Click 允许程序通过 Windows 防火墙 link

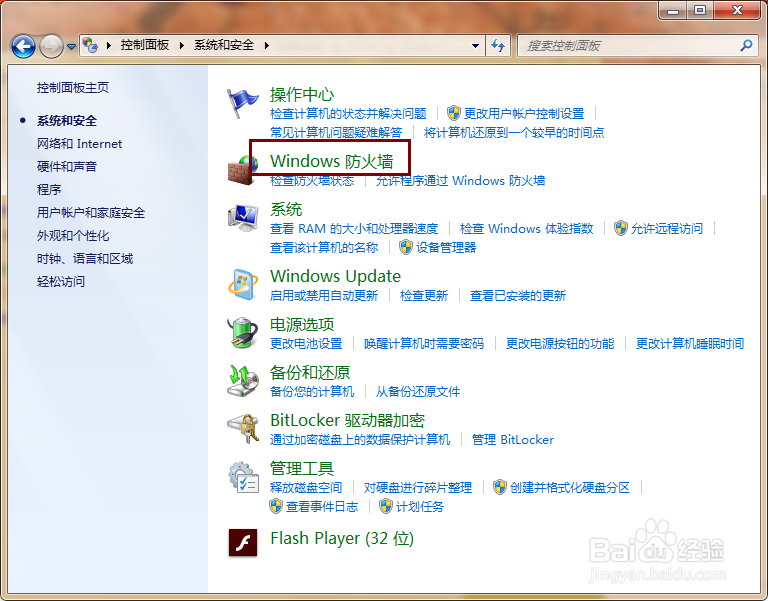tap(460, 181)
